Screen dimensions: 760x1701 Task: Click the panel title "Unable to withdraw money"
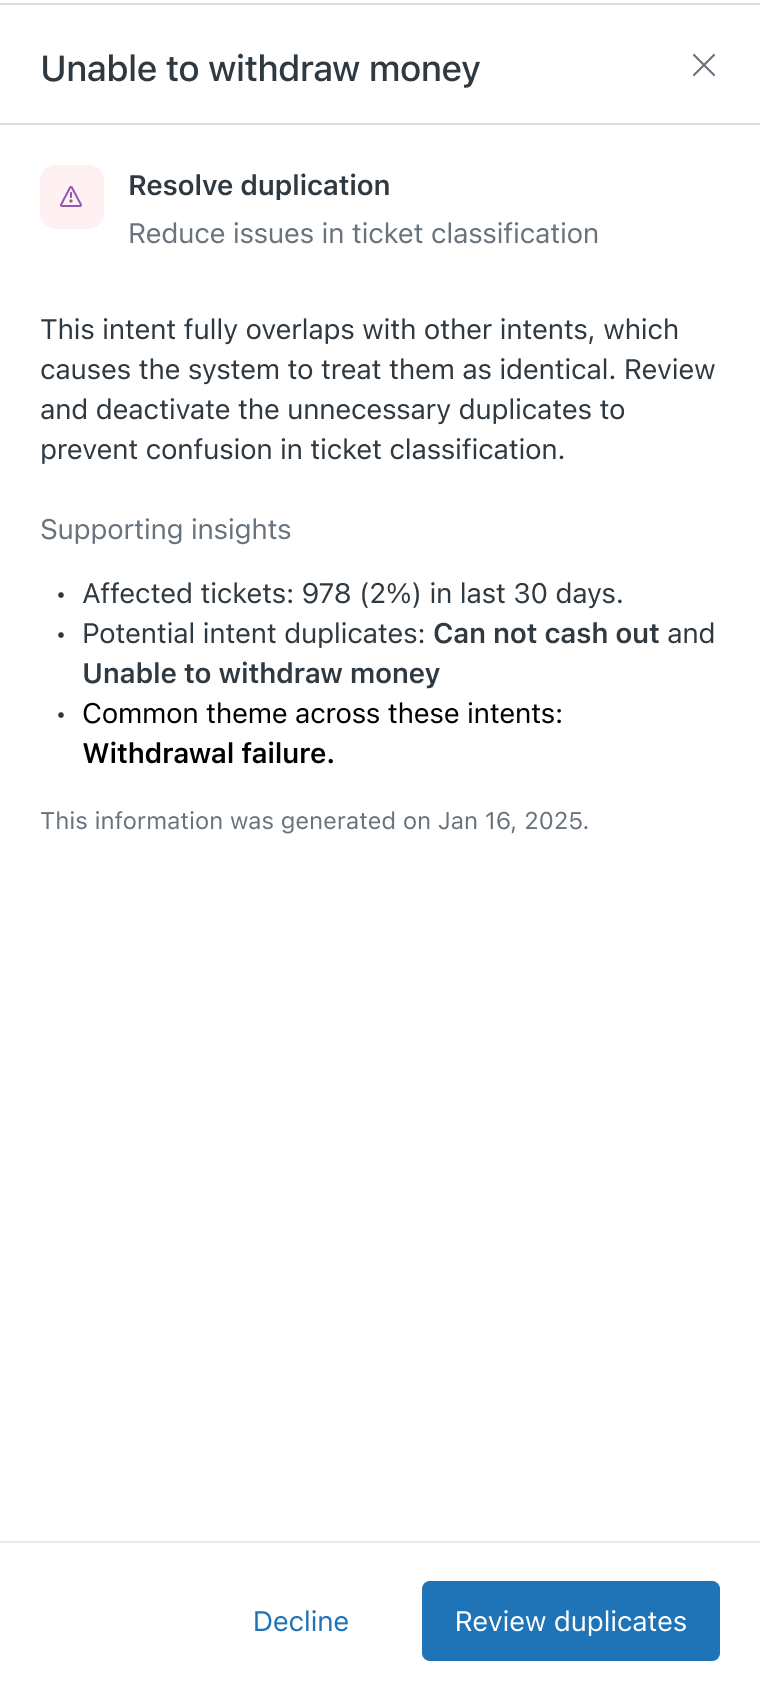tap(260, 69)
